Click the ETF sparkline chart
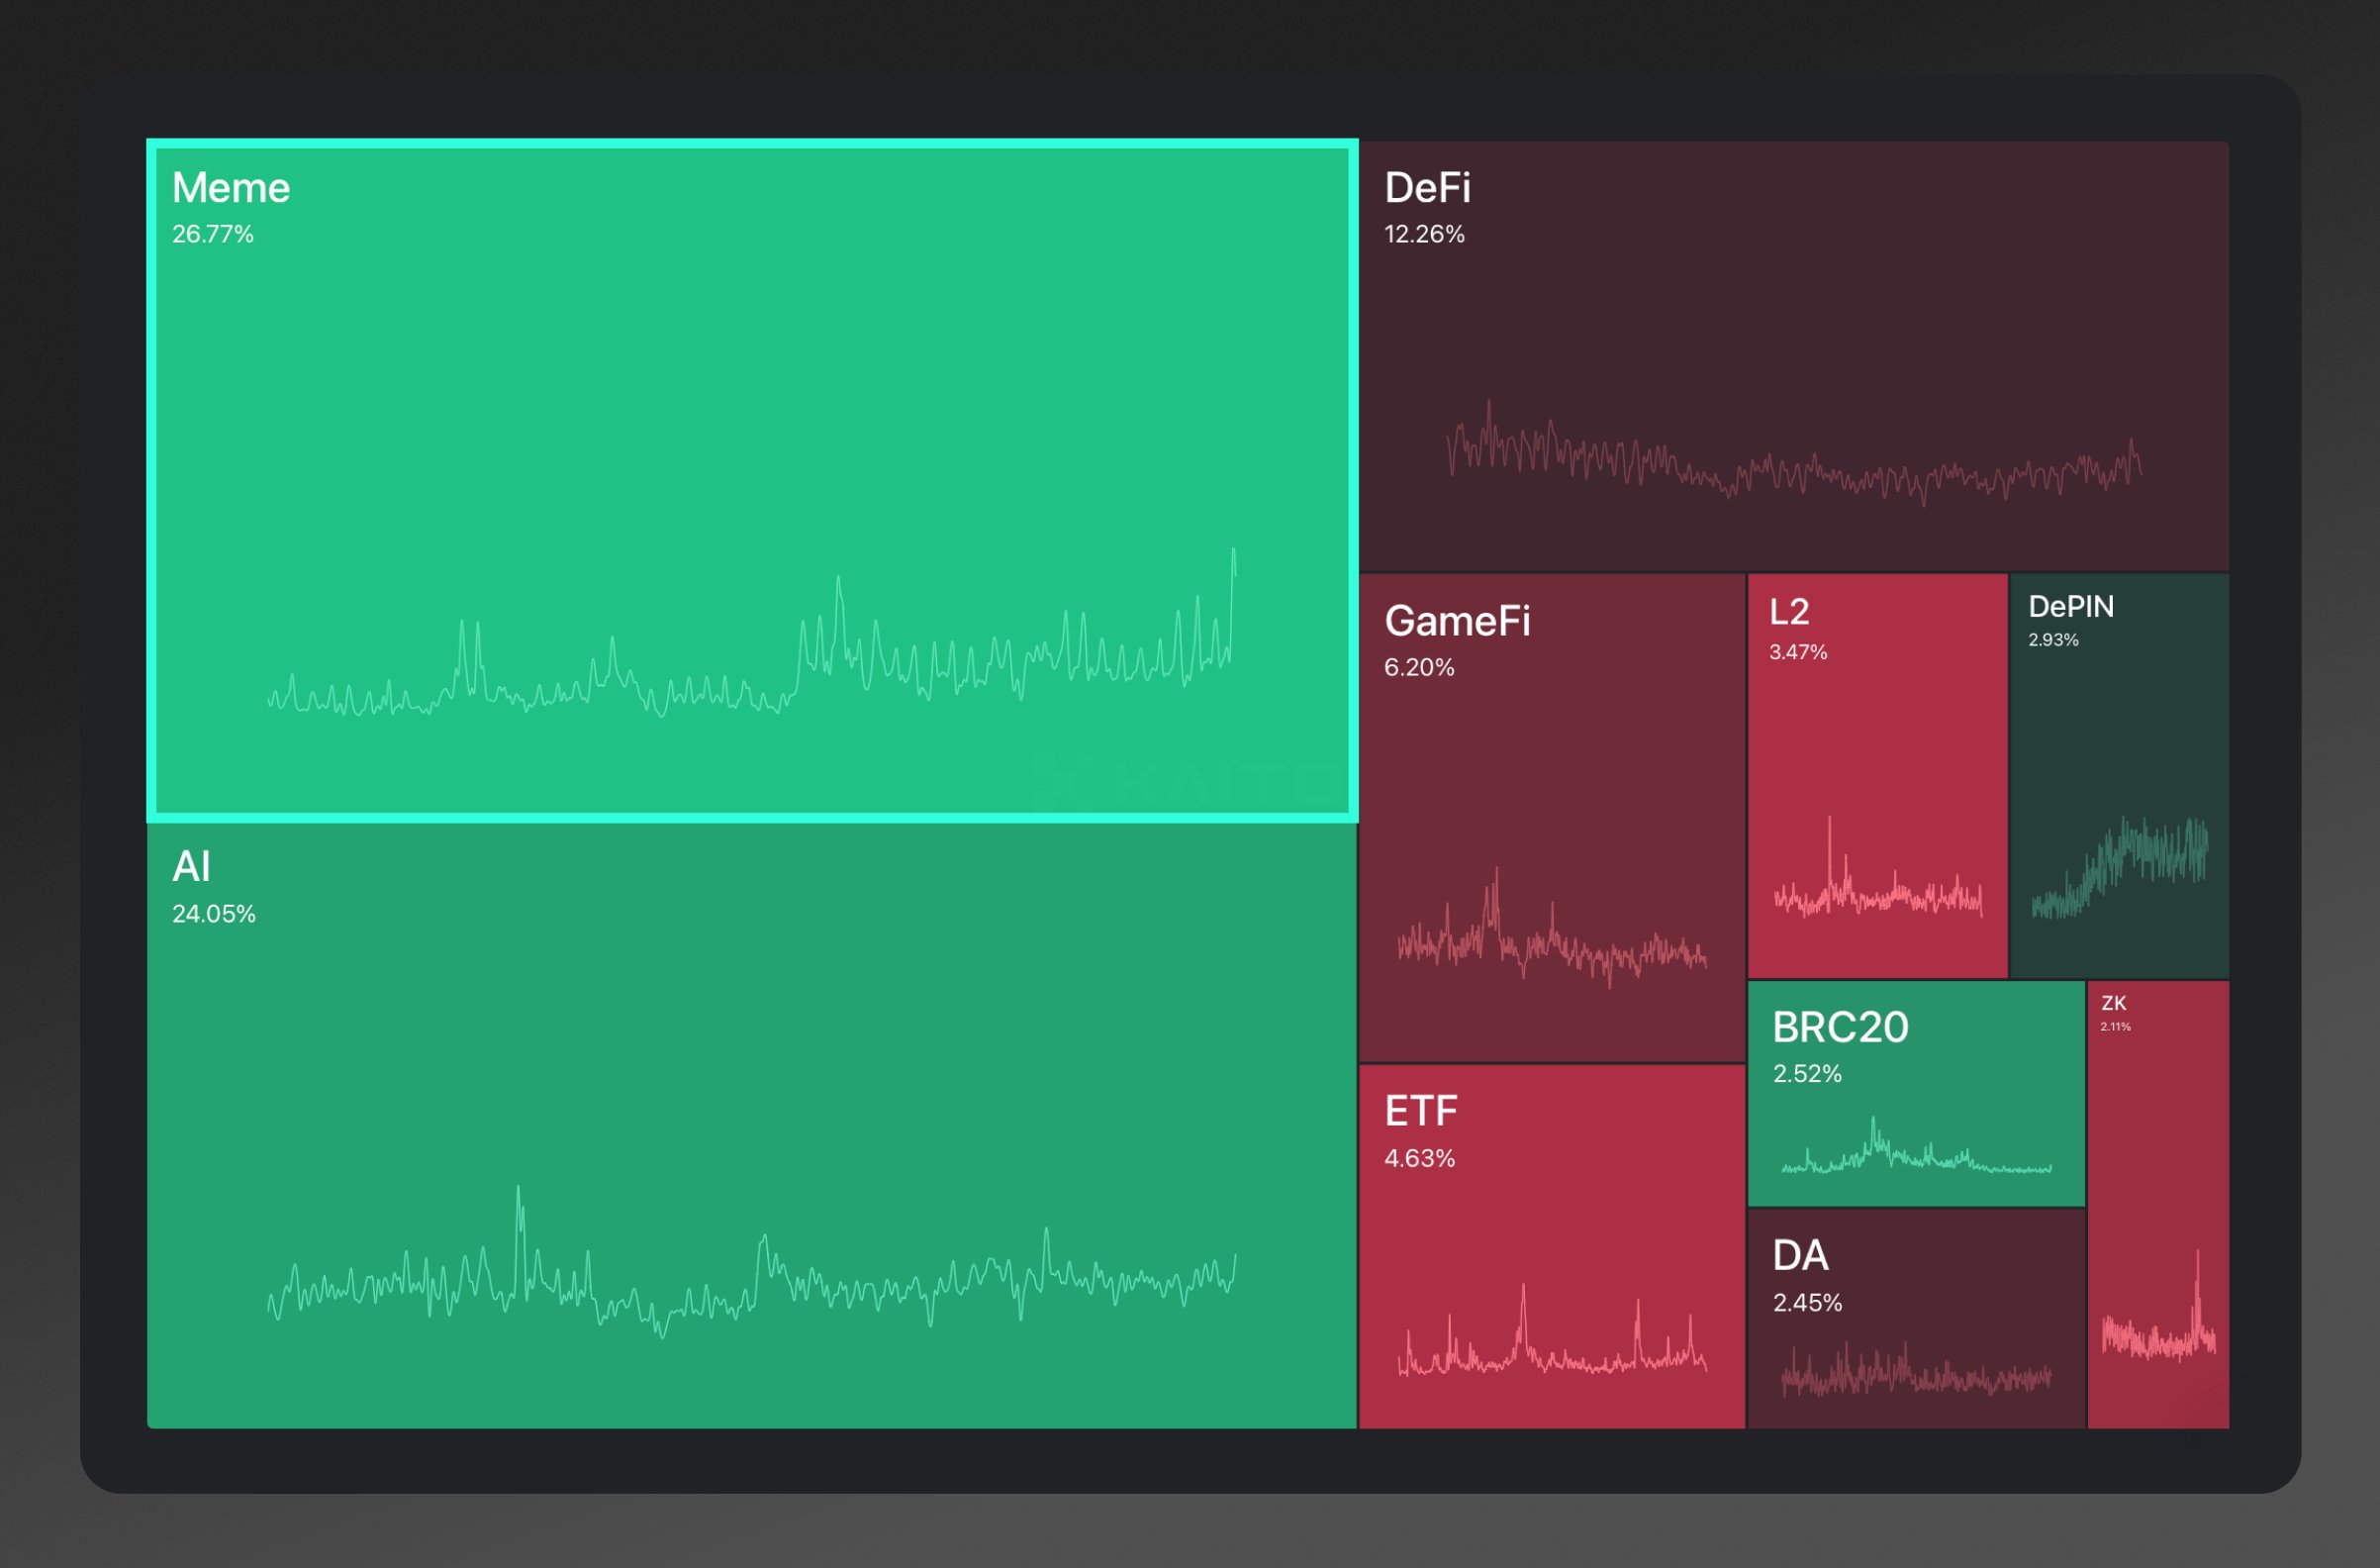 tap(1551, 1345)
